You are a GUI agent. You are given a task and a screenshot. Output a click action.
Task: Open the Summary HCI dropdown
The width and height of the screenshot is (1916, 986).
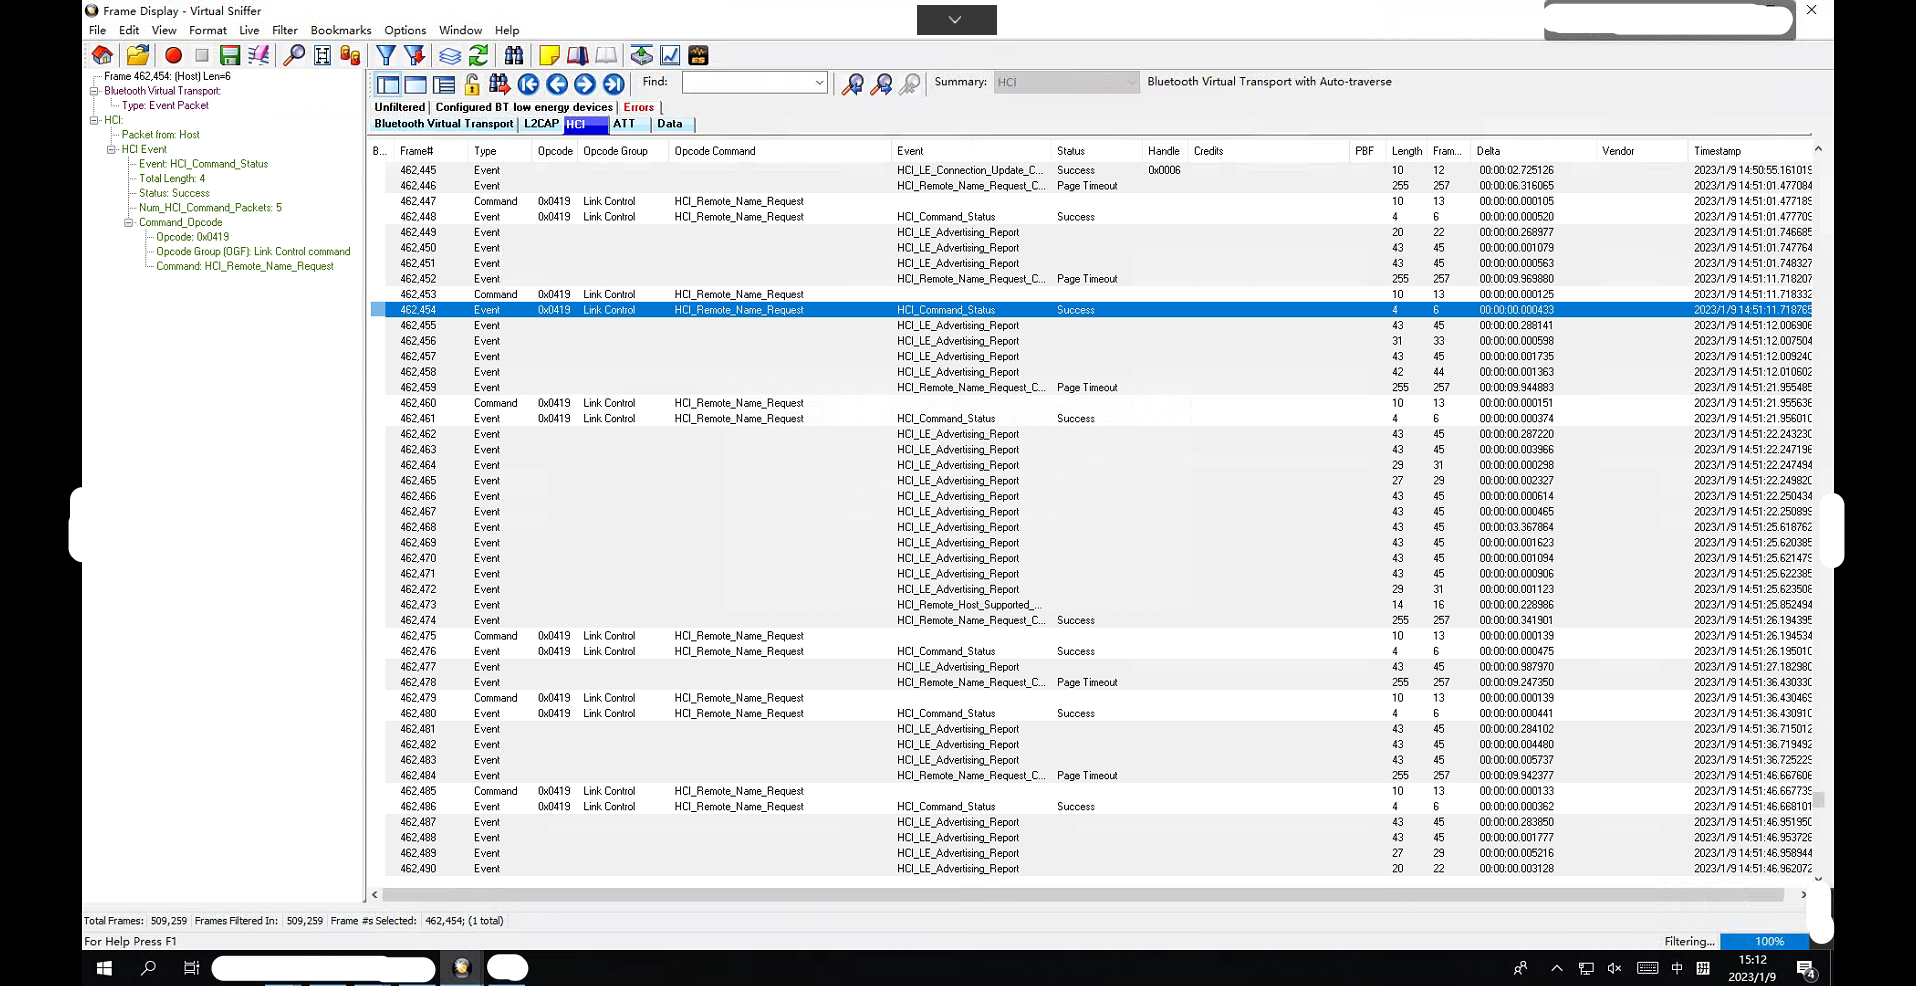pos(1131,82)
